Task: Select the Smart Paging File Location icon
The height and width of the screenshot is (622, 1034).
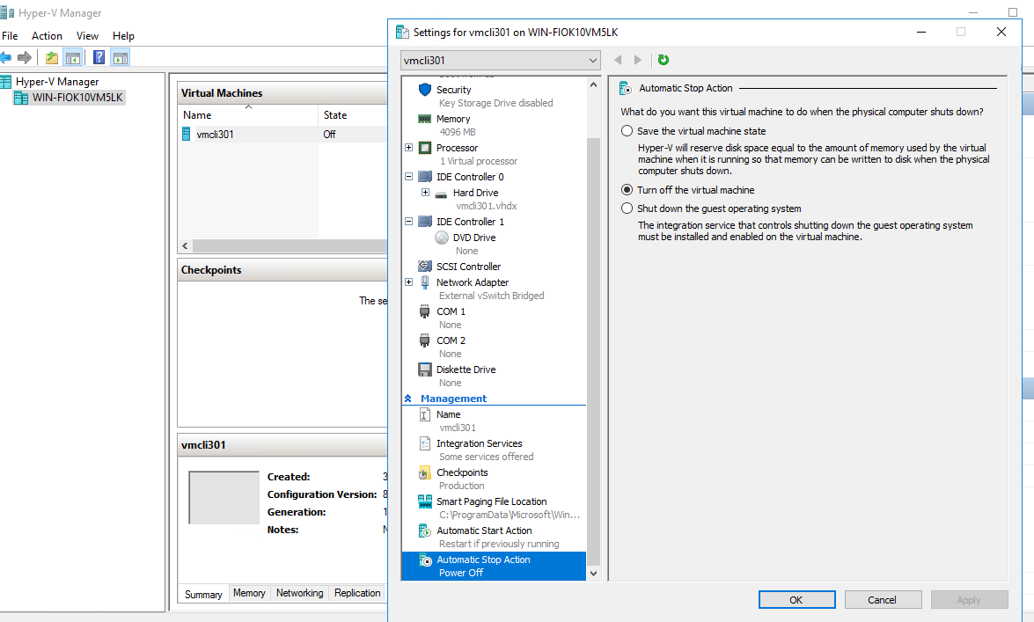Action: 425,501
